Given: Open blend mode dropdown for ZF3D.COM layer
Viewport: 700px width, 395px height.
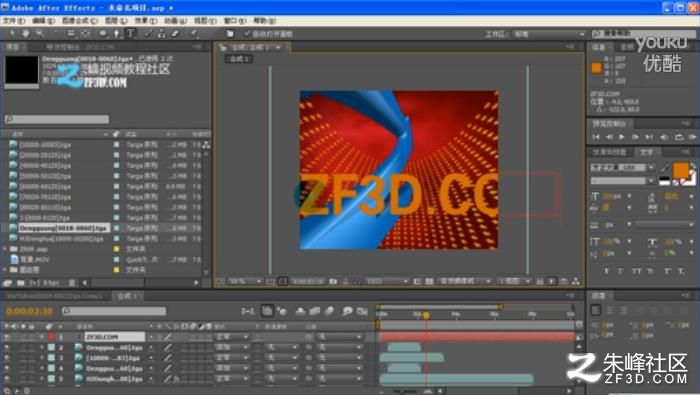Looking at the screenshot, I should click(x=232, y=337).
